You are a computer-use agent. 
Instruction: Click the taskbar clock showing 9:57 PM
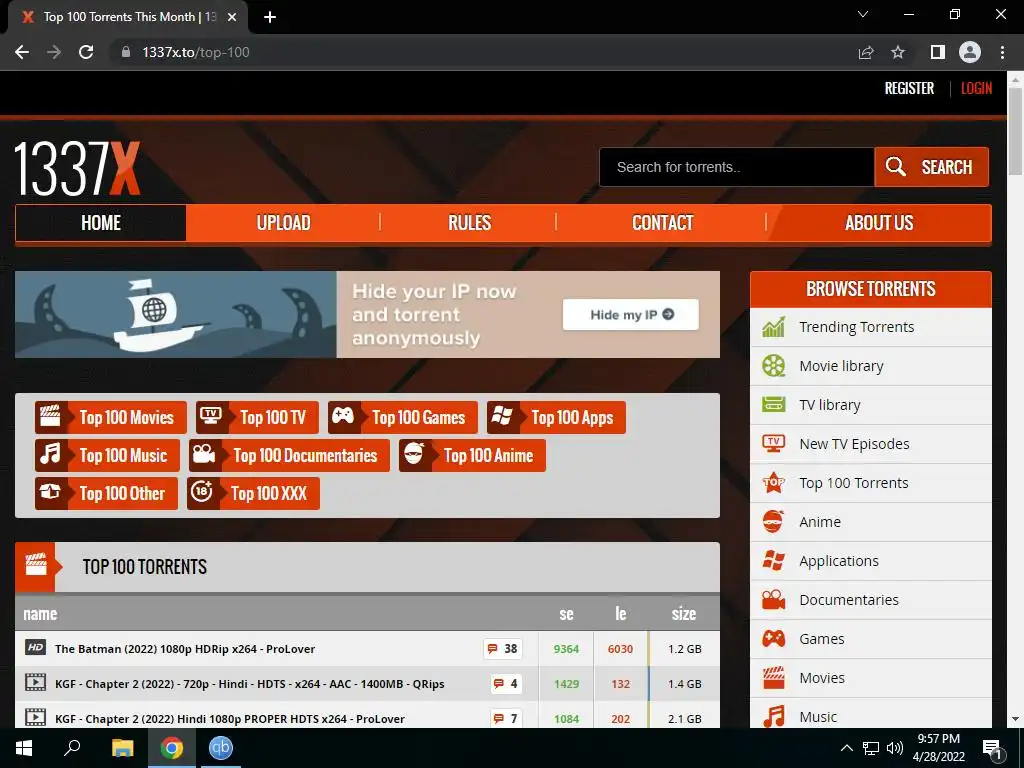tap(938, 748)
